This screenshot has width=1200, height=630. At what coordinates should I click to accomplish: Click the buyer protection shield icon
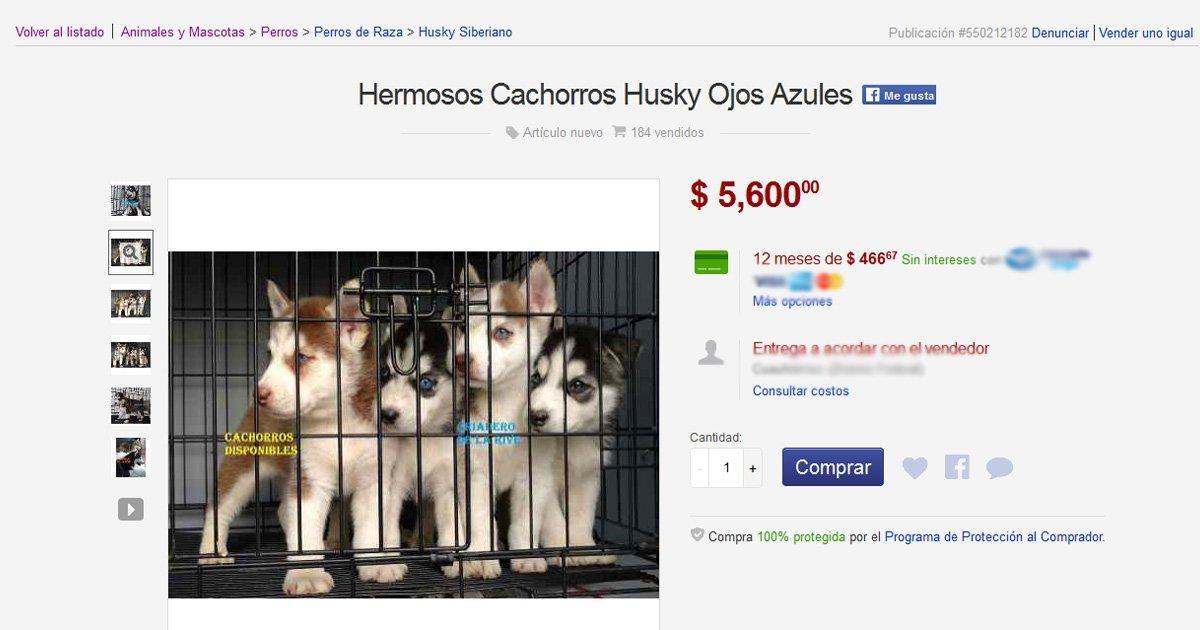(697, 535)
